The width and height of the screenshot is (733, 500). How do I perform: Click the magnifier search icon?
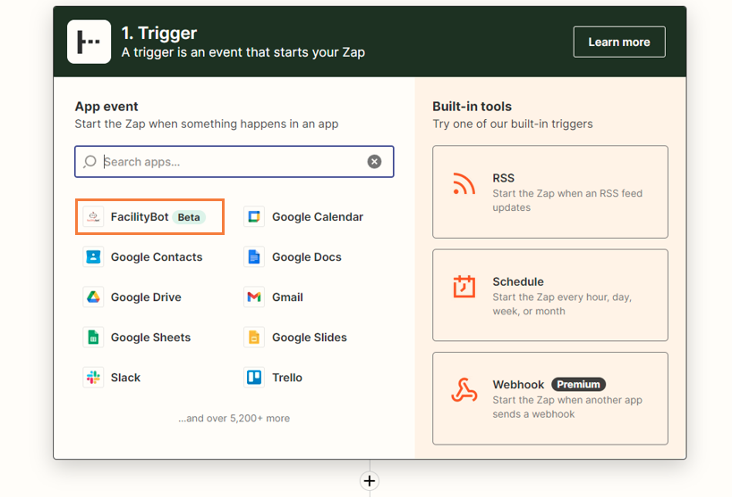[90, 162]
